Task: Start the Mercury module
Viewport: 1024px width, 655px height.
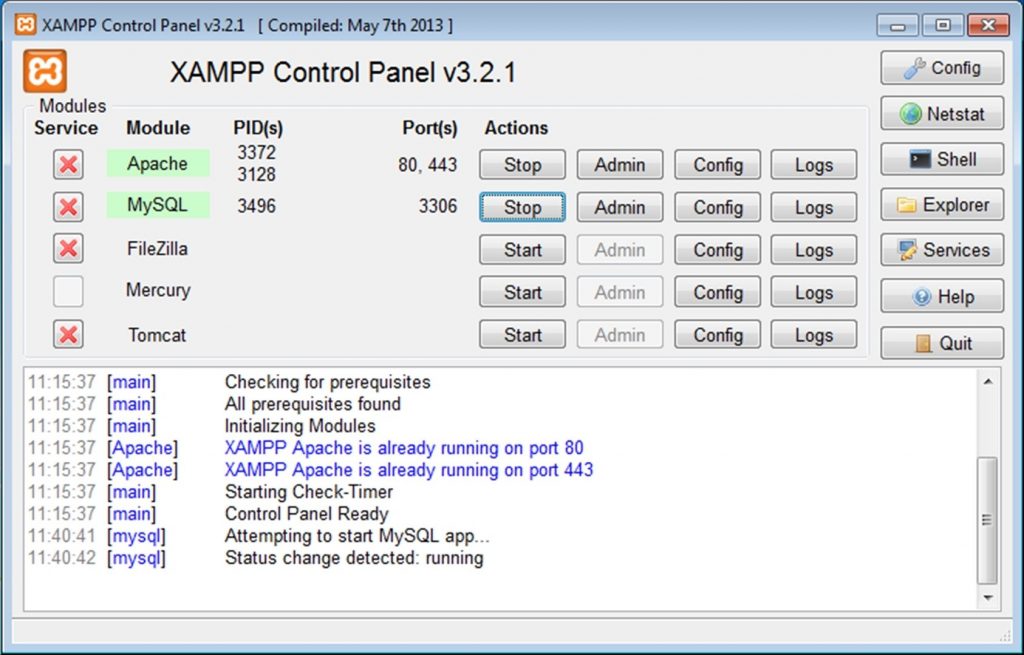Action: click(x=522, y=292)
